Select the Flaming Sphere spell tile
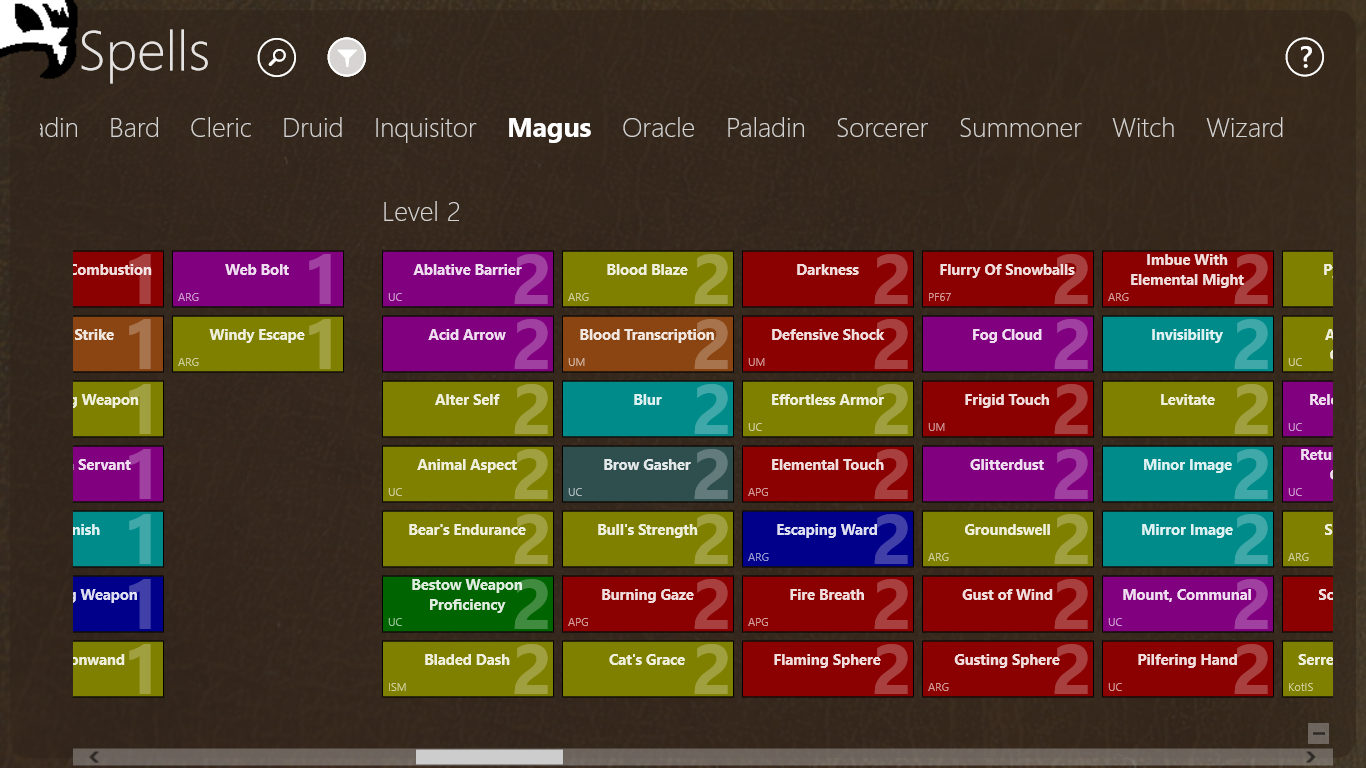This screenshot has width=1366, height=768. (828, 669)
